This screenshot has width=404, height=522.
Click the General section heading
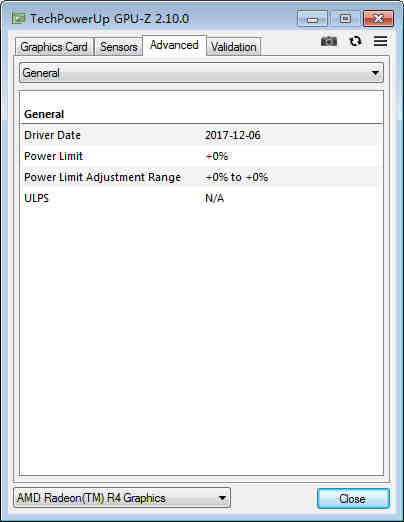[44, 114]
